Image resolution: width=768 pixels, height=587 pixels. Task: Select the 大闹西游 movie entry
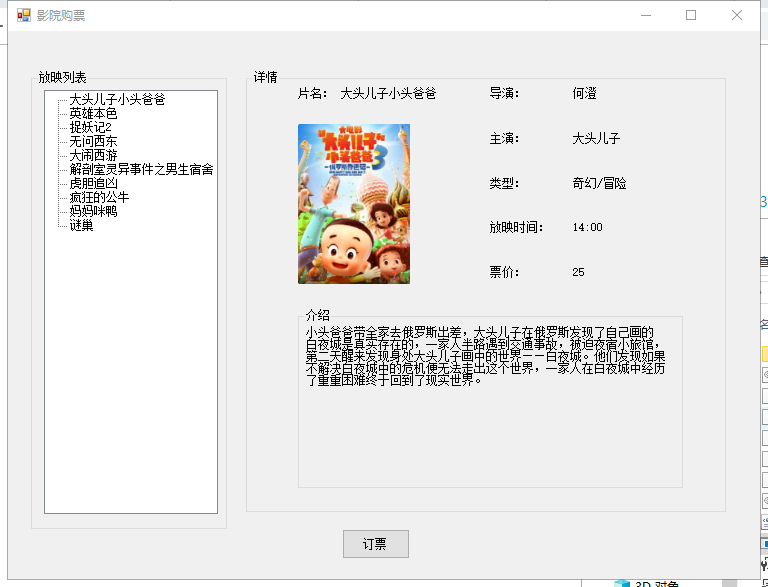93,155
